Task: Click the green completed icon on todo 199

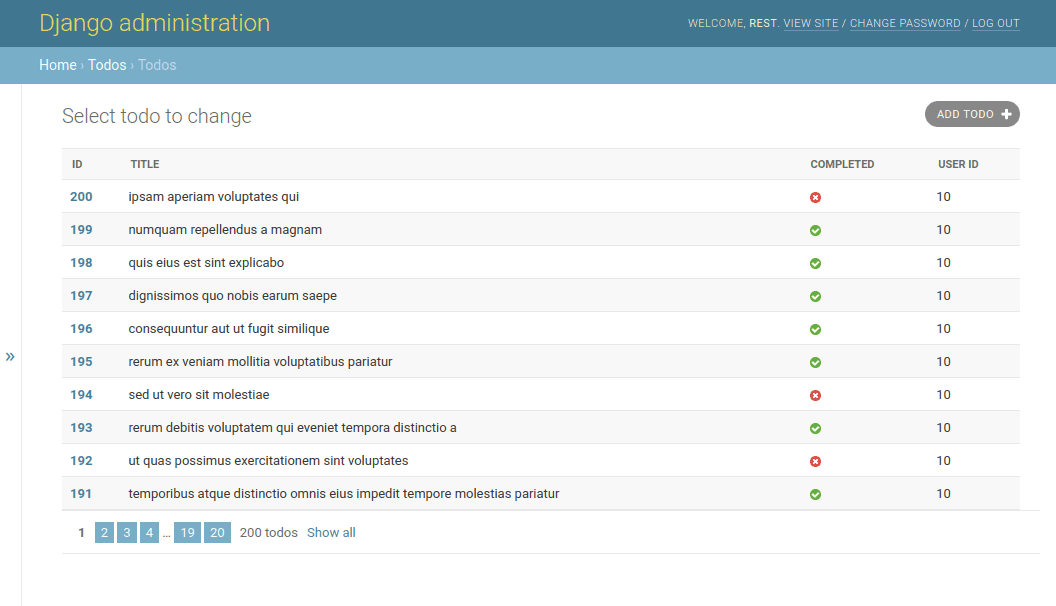Action: (815, 229)
